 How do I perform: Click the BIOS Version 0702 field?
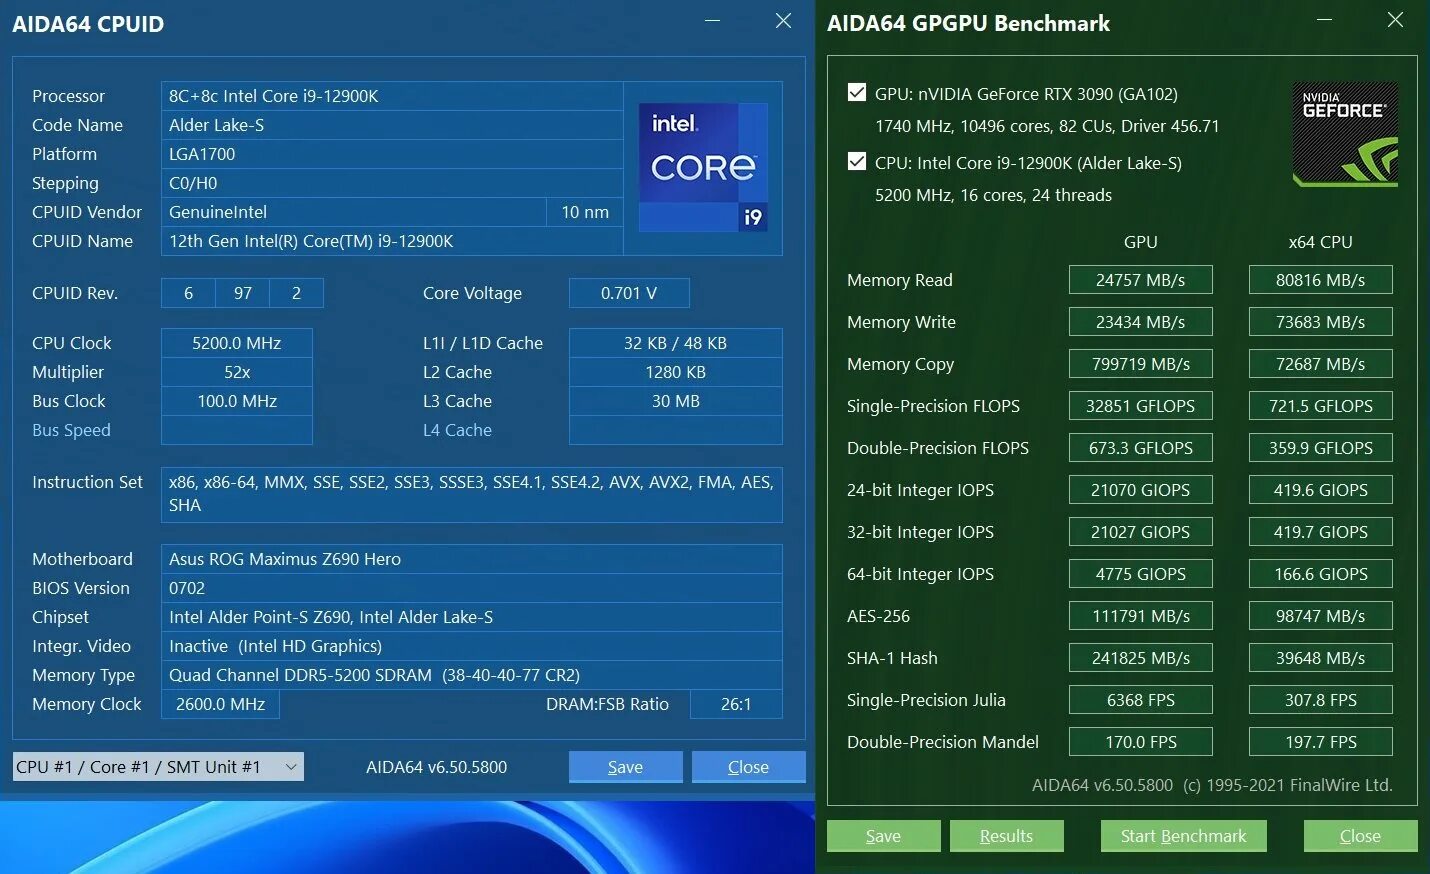click(x=472, y=588)
